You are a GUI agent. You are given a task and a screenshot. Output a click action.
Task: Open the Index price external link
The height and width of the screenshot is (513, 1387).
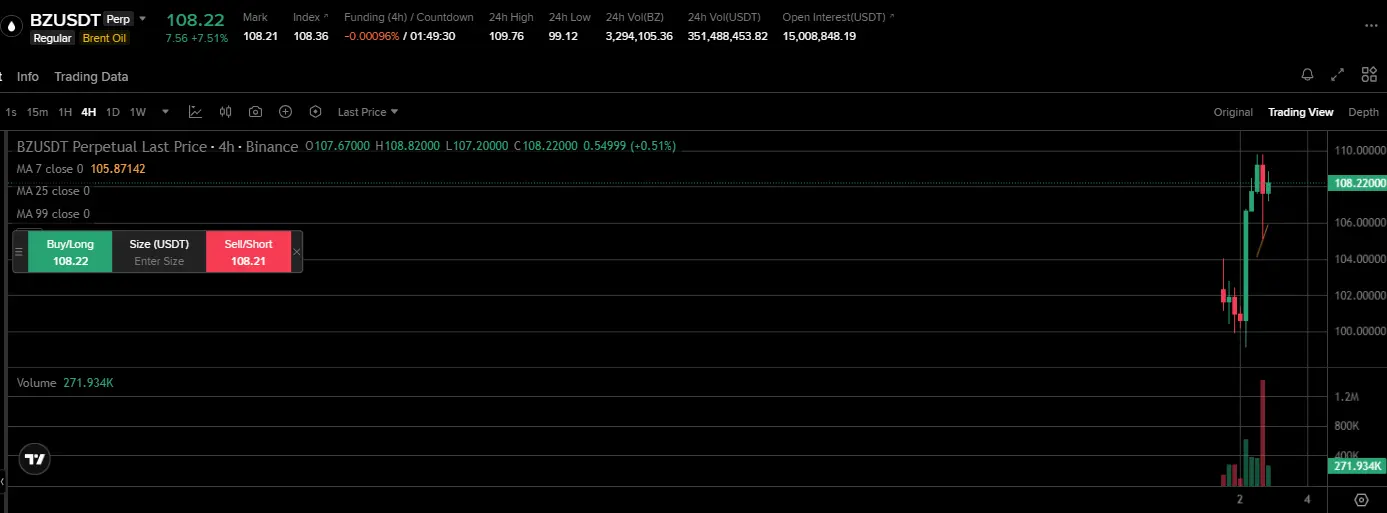[x=325, y=18]
